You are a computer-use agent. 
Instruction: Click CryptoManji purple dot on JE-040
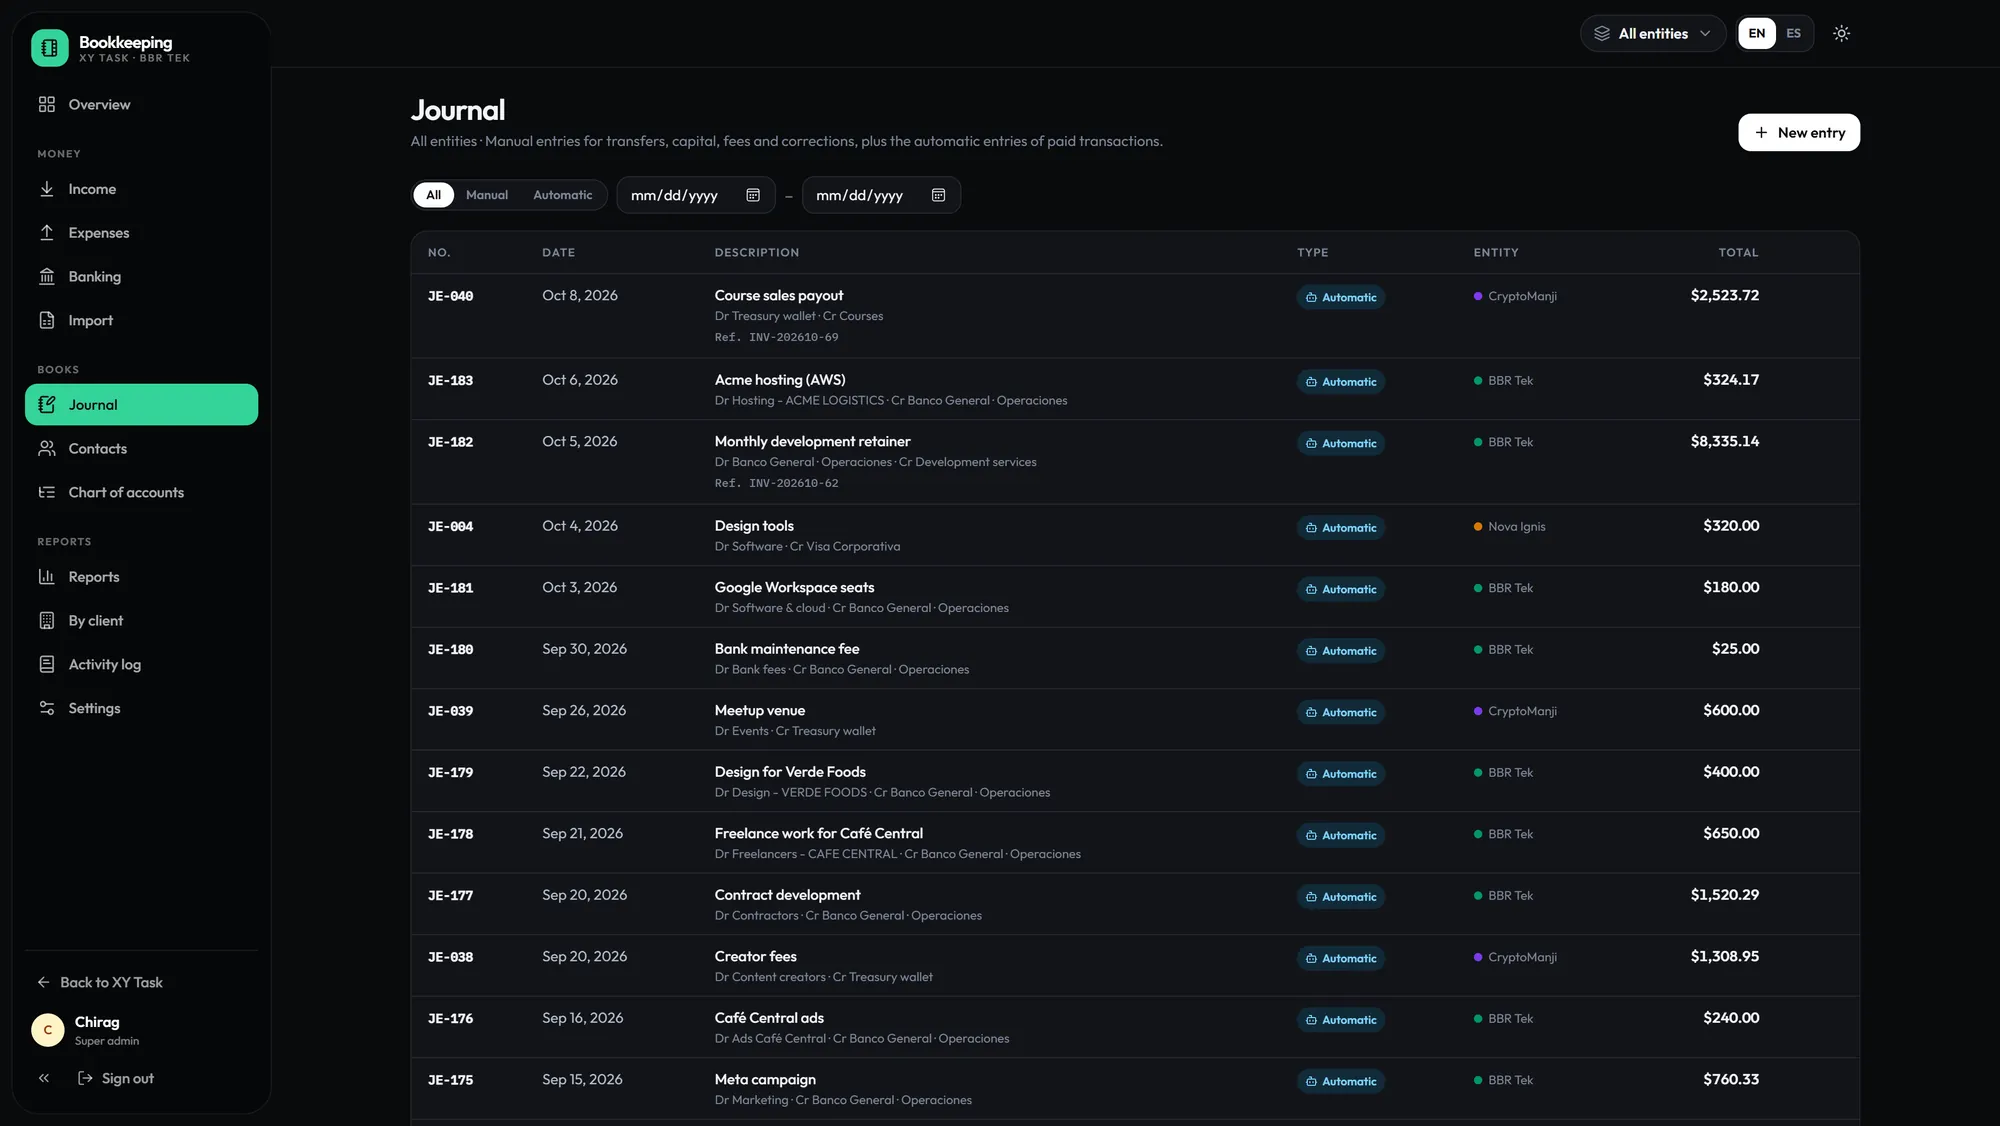click(1477, 296)
